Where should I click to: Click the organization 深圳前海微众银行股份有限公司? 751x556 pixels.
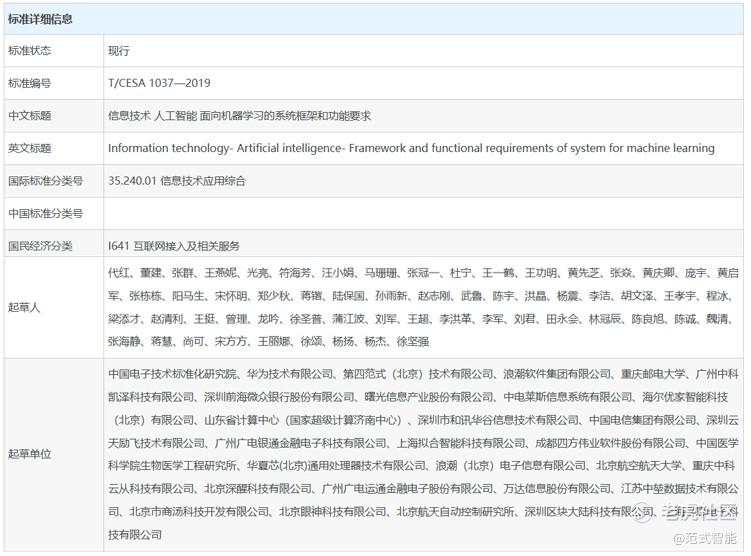coord(279,397)
